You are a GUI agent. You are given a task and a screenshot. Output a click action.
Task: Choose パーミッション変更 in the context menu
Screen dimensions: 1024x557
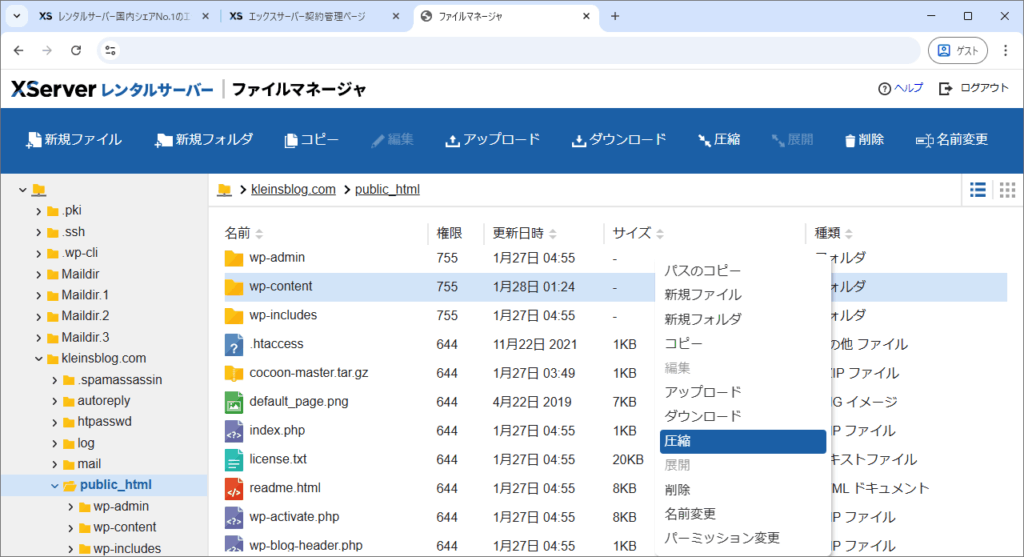tap(722, 538)
